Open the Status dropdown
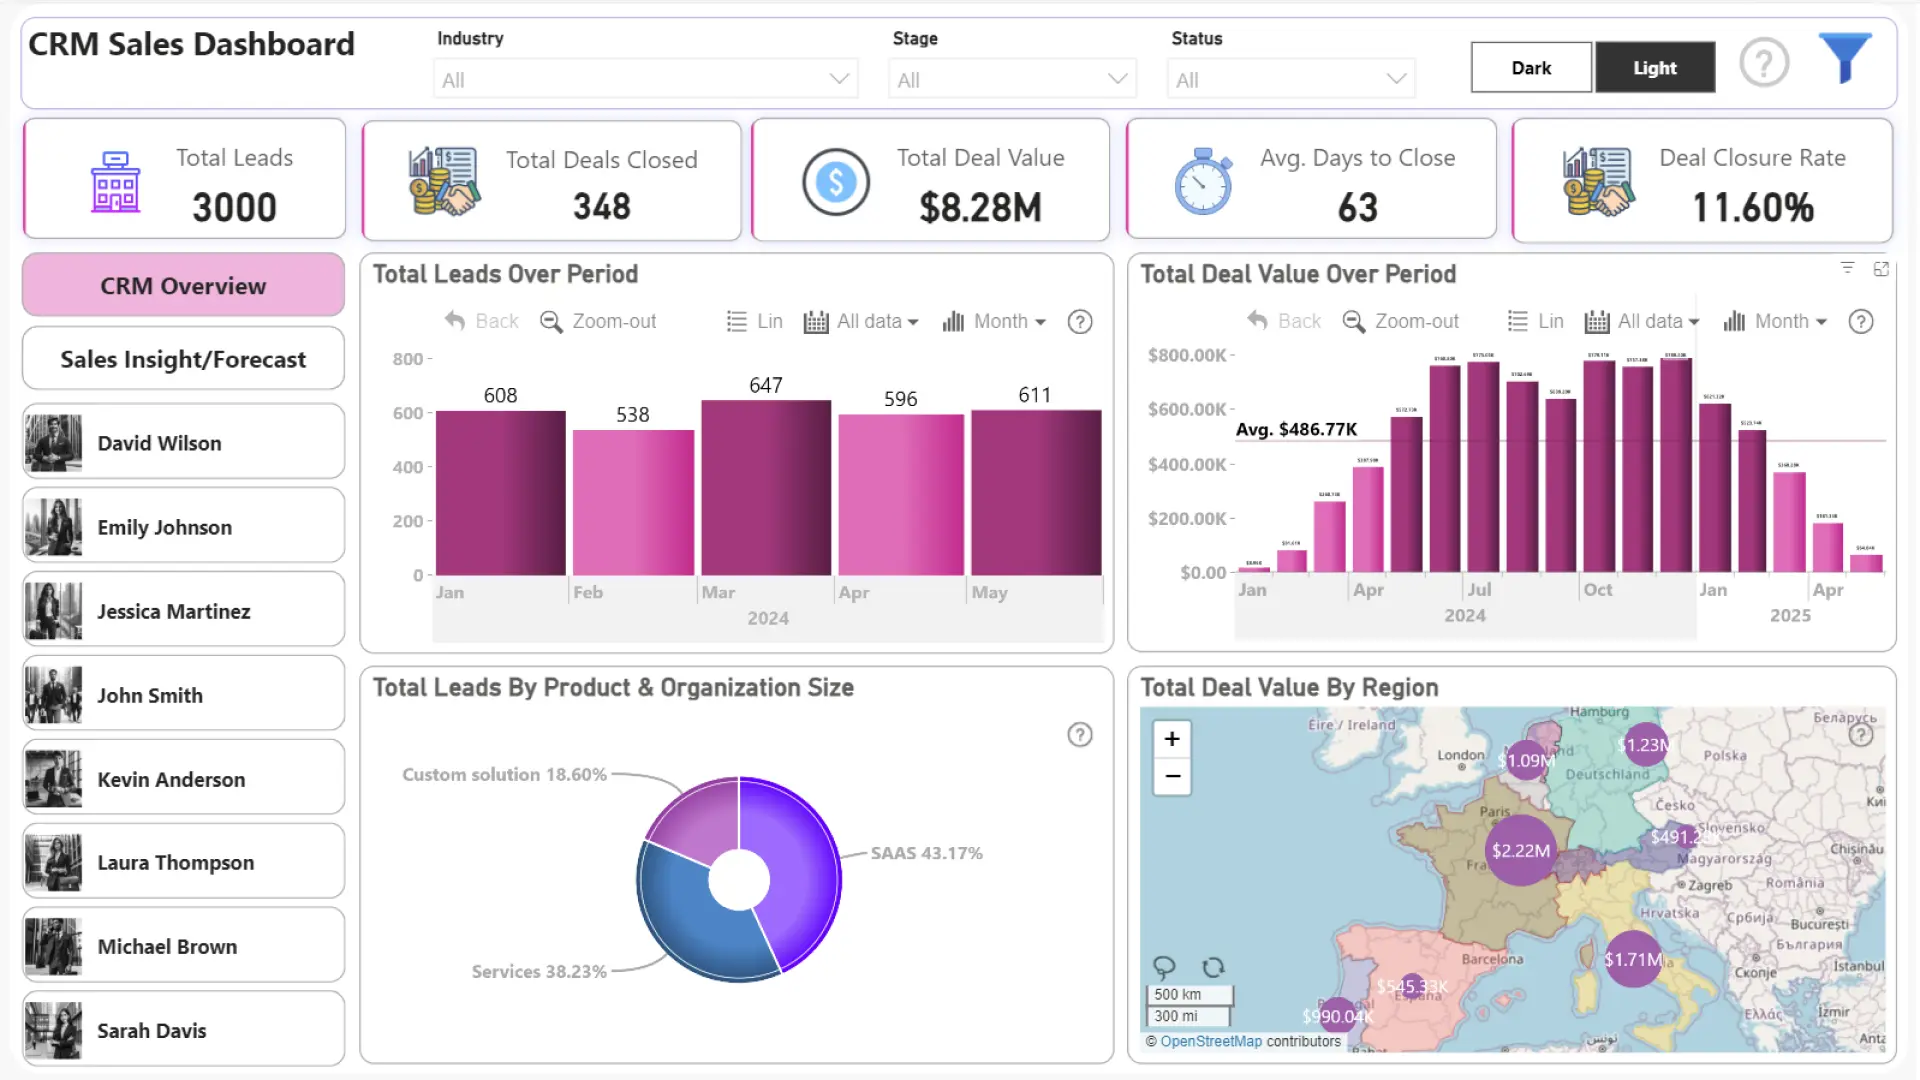Screen dimensions: 1920x1080 coord(1290,79)
